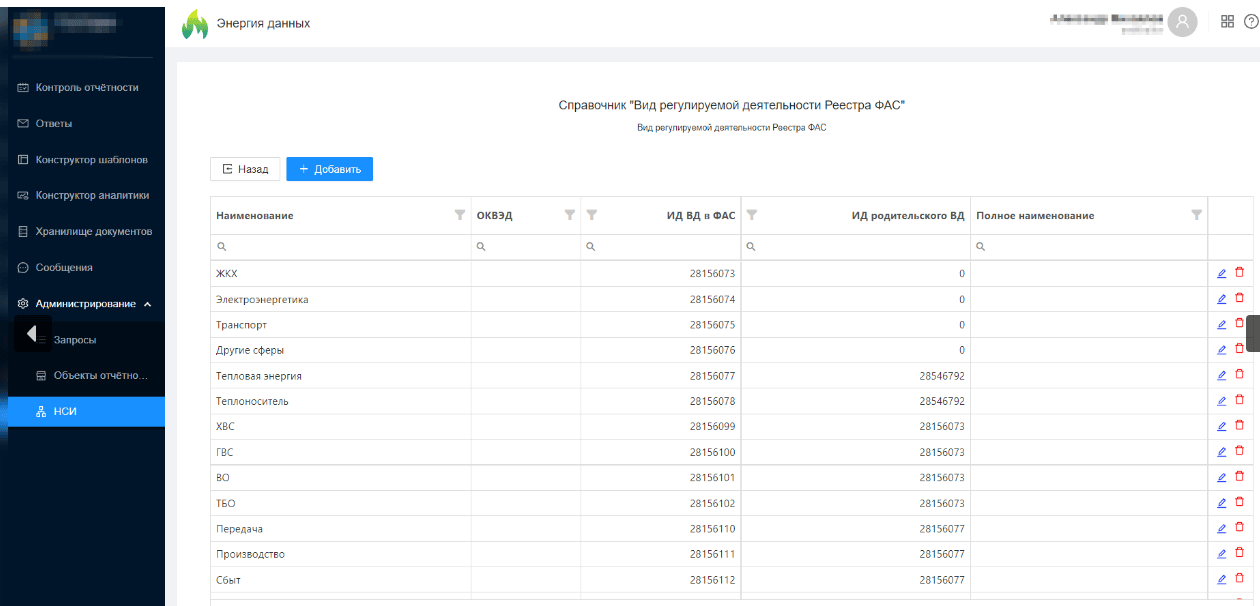
Task: Click trash icon for the ХВС row
Action: pyautogui.click(x=1240, y=426)
